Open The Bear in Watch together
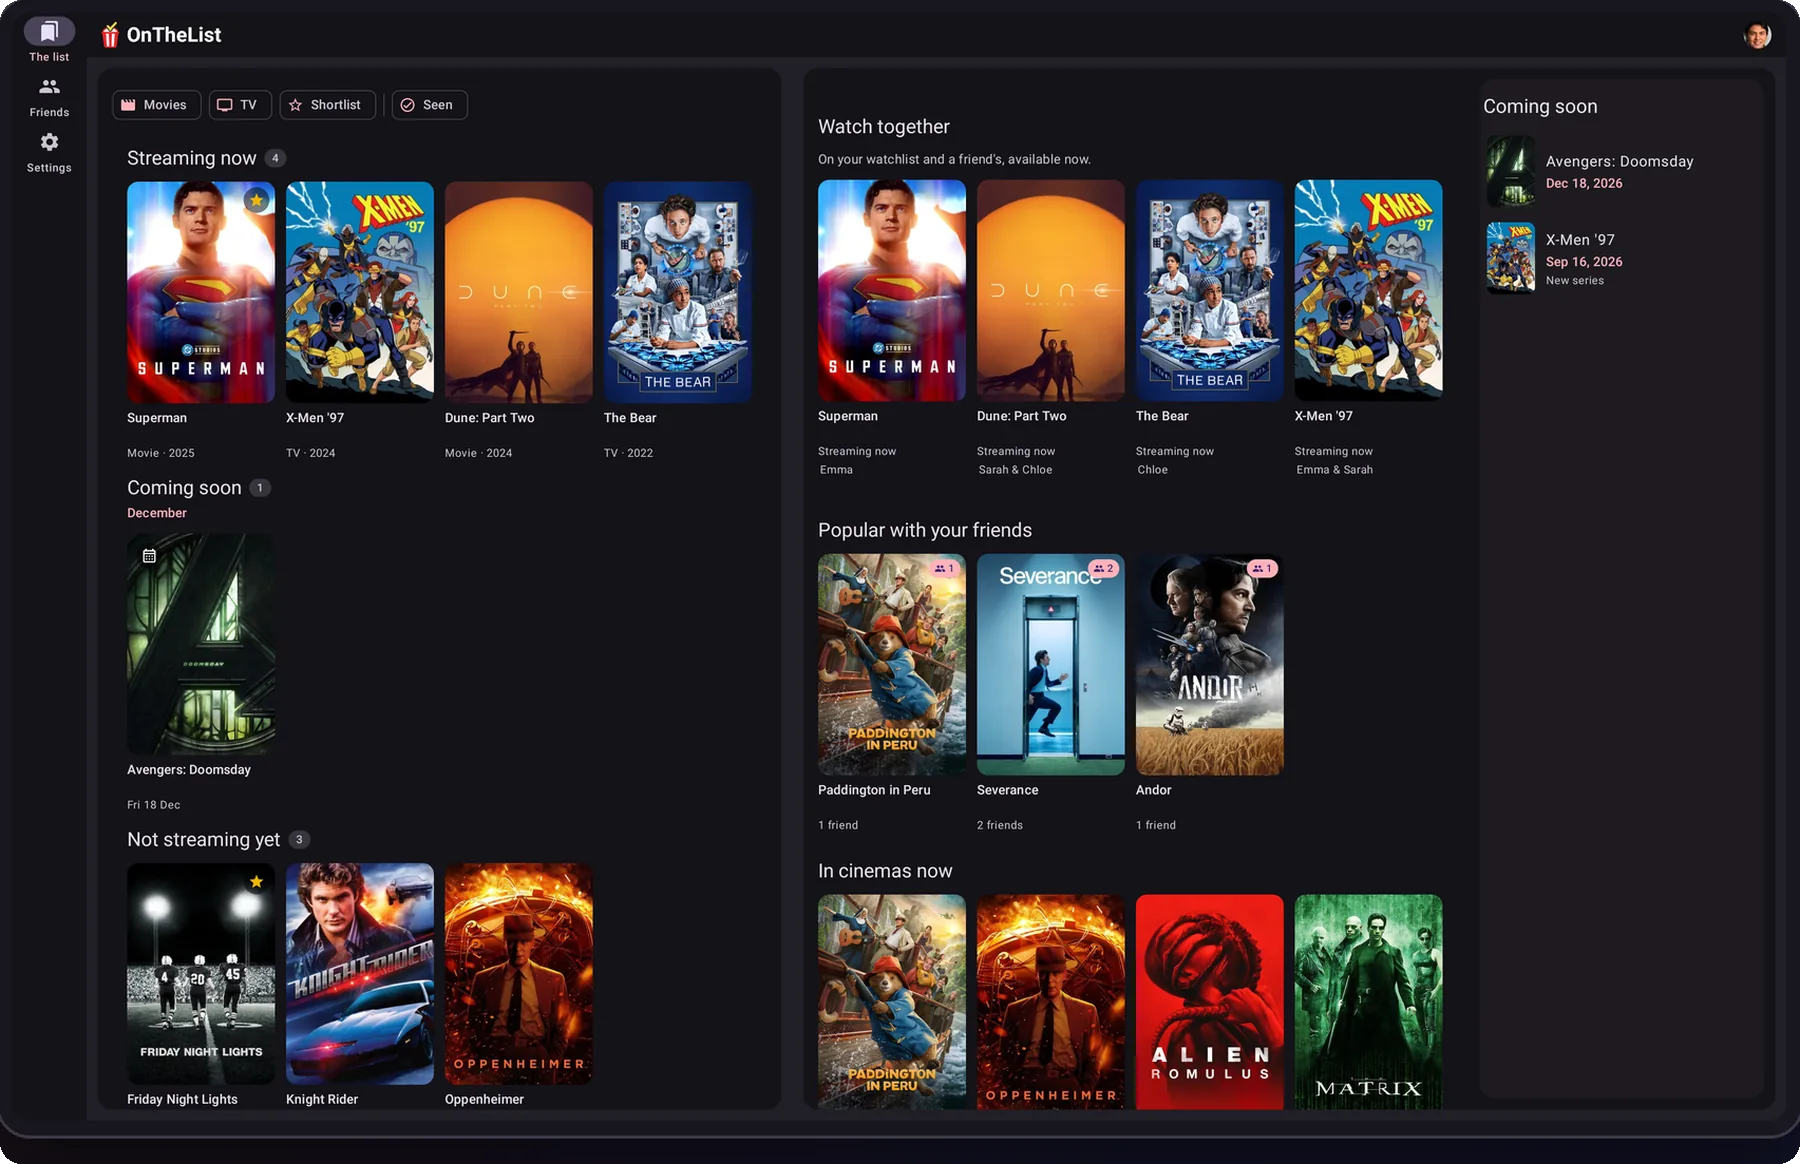 point(1210,290)
